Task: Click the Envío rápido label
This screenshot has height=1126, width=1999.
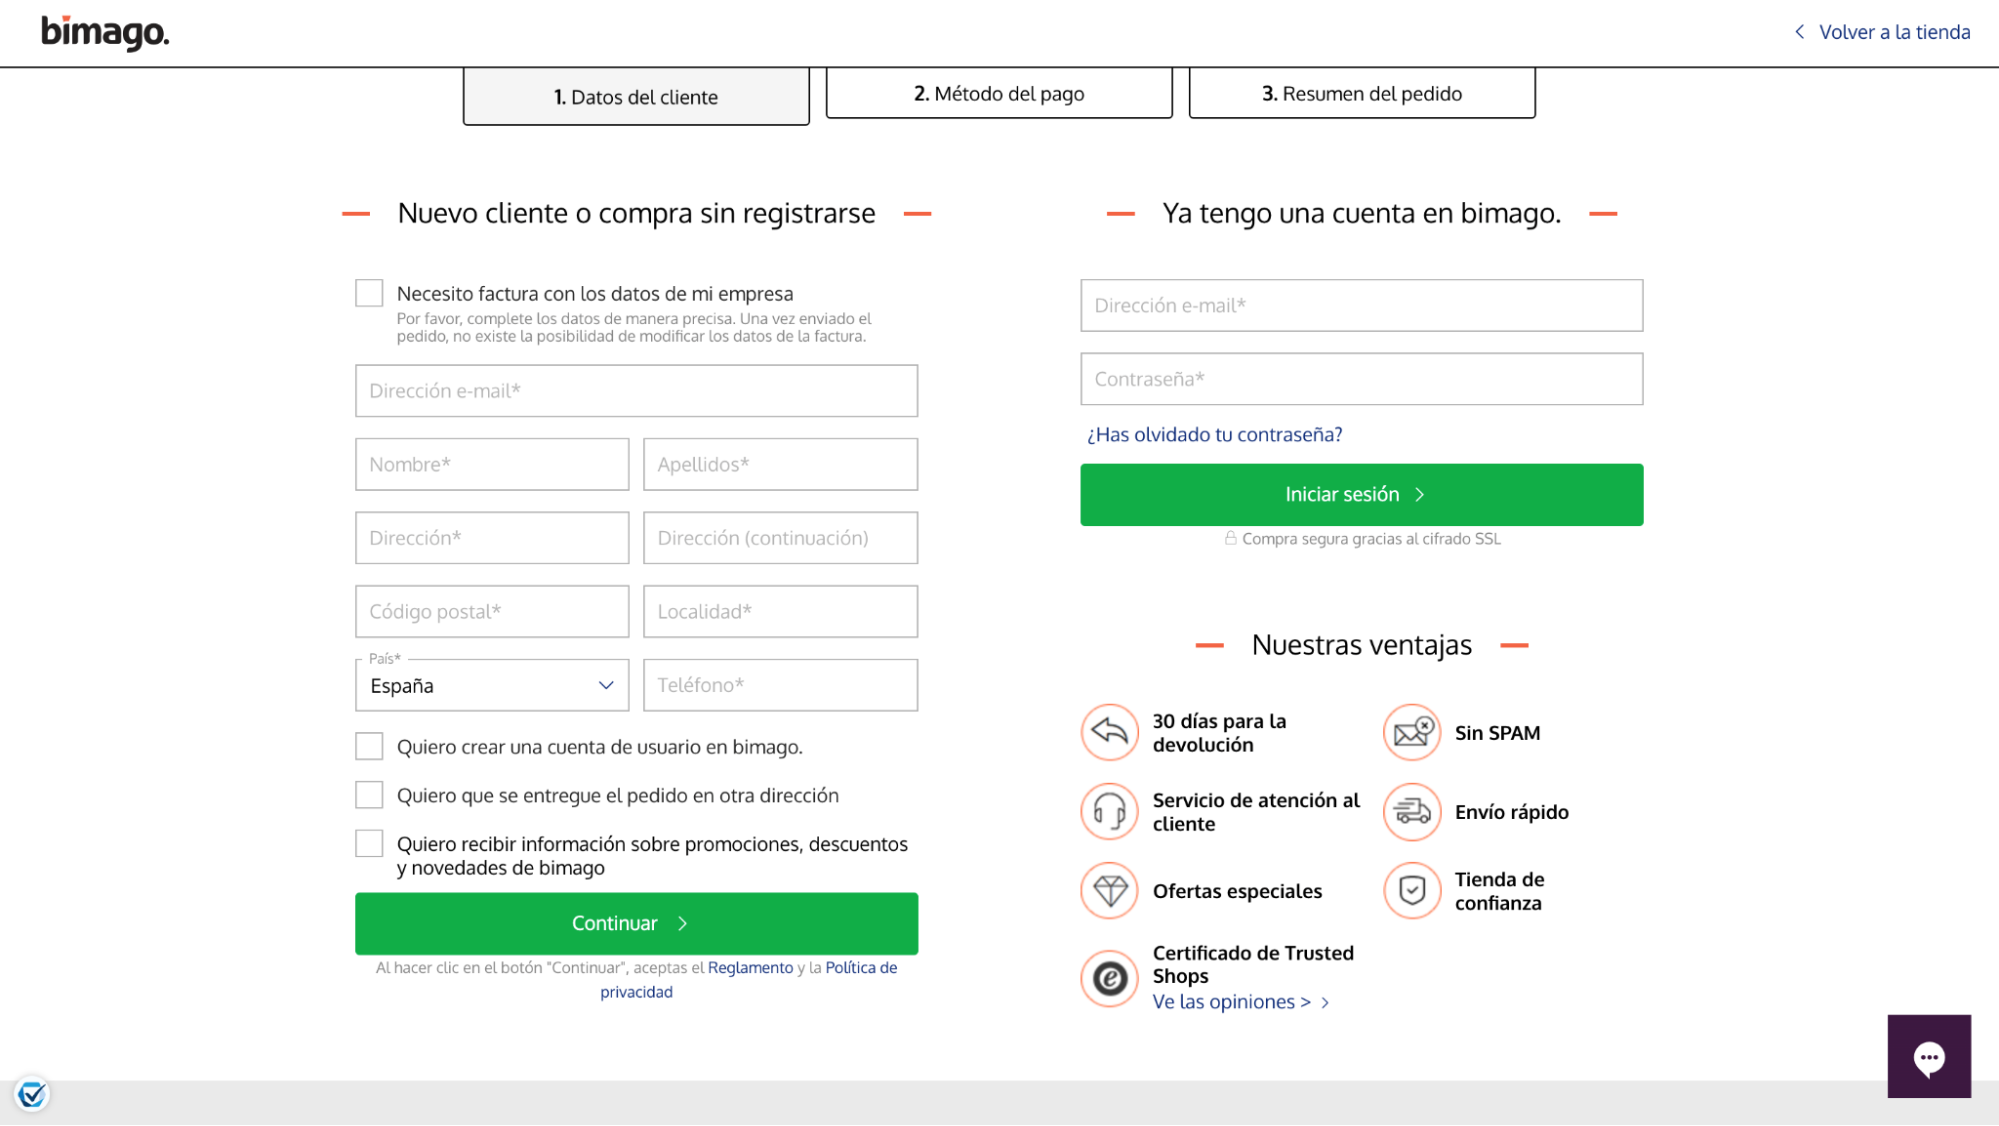Action: (x=1511, y=812)
